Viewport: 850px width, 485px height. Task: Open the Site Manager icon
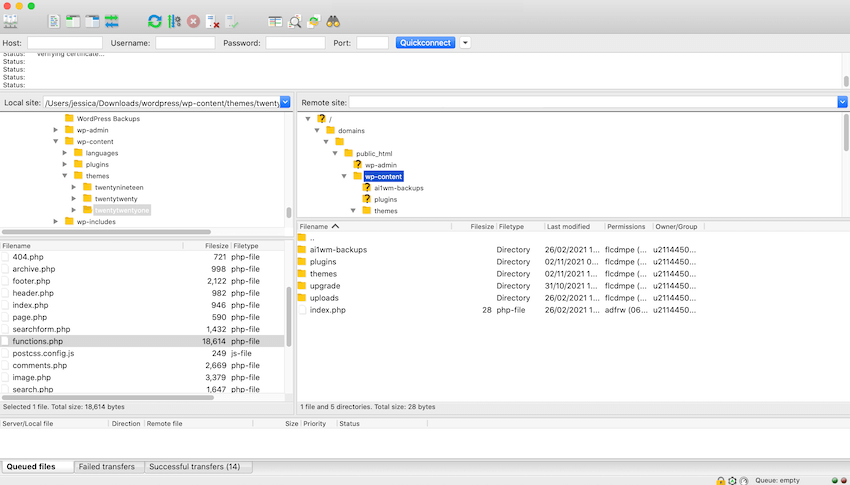click(12, 21)
